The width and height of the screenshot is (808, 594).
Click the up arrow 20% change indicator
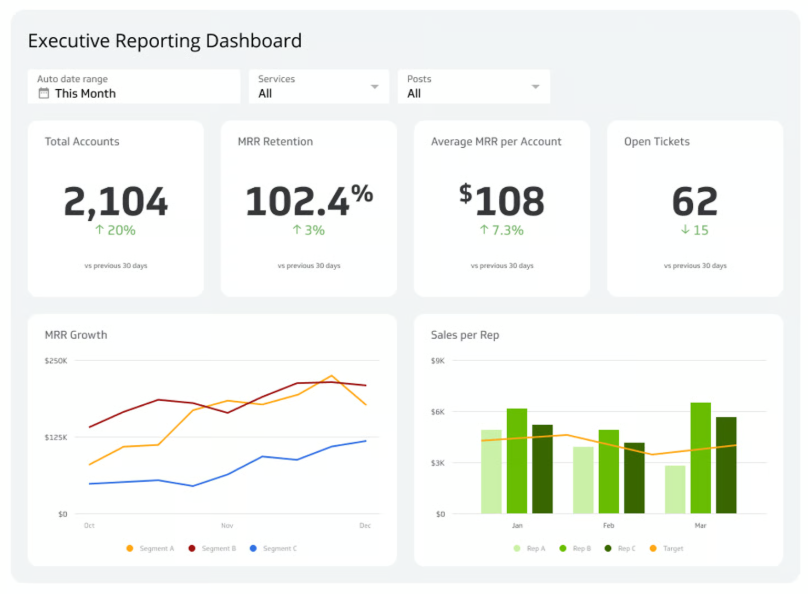pos(115,230)
